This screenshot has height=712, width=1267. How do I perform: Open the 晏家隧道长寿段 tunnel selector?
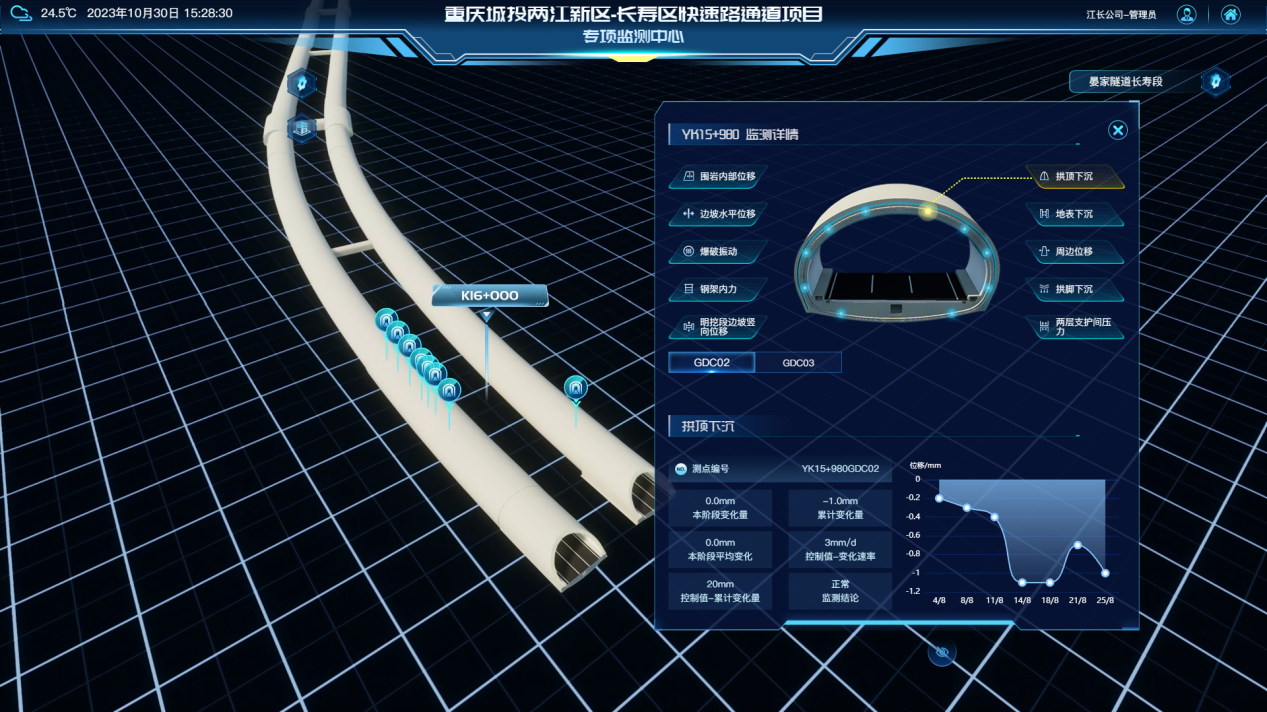click(1134, 82)
